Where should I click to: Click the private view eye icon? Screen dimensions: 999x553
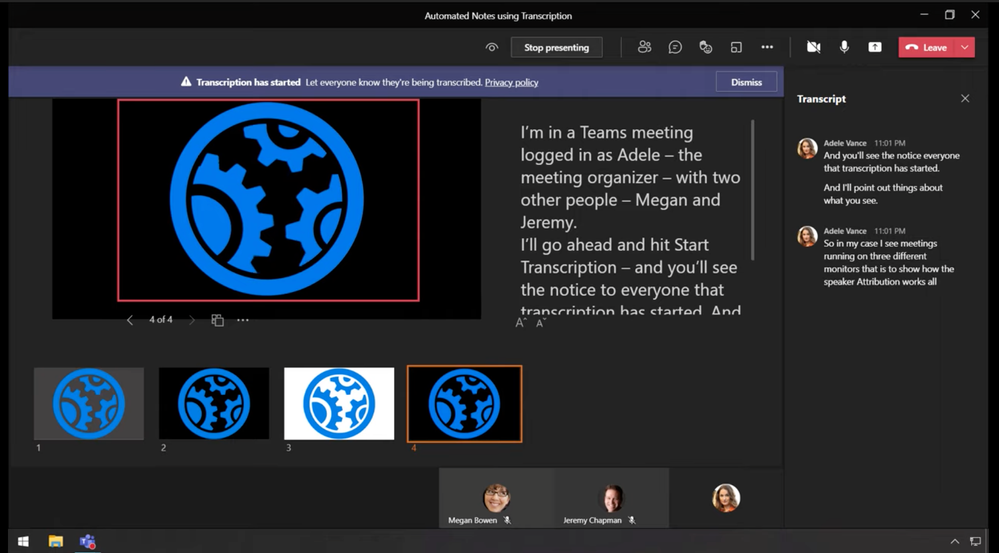(491, 47)
